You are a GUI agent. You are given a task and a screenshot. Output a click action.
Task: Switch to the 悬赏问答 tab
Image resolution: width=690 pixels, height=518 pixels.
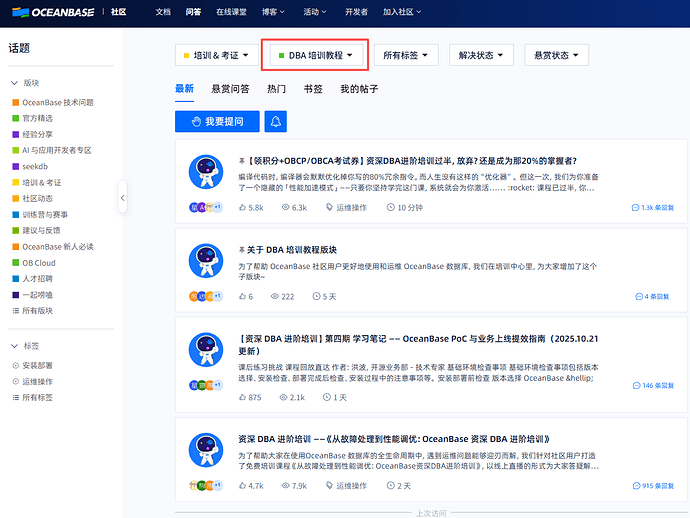pos(230,89)
